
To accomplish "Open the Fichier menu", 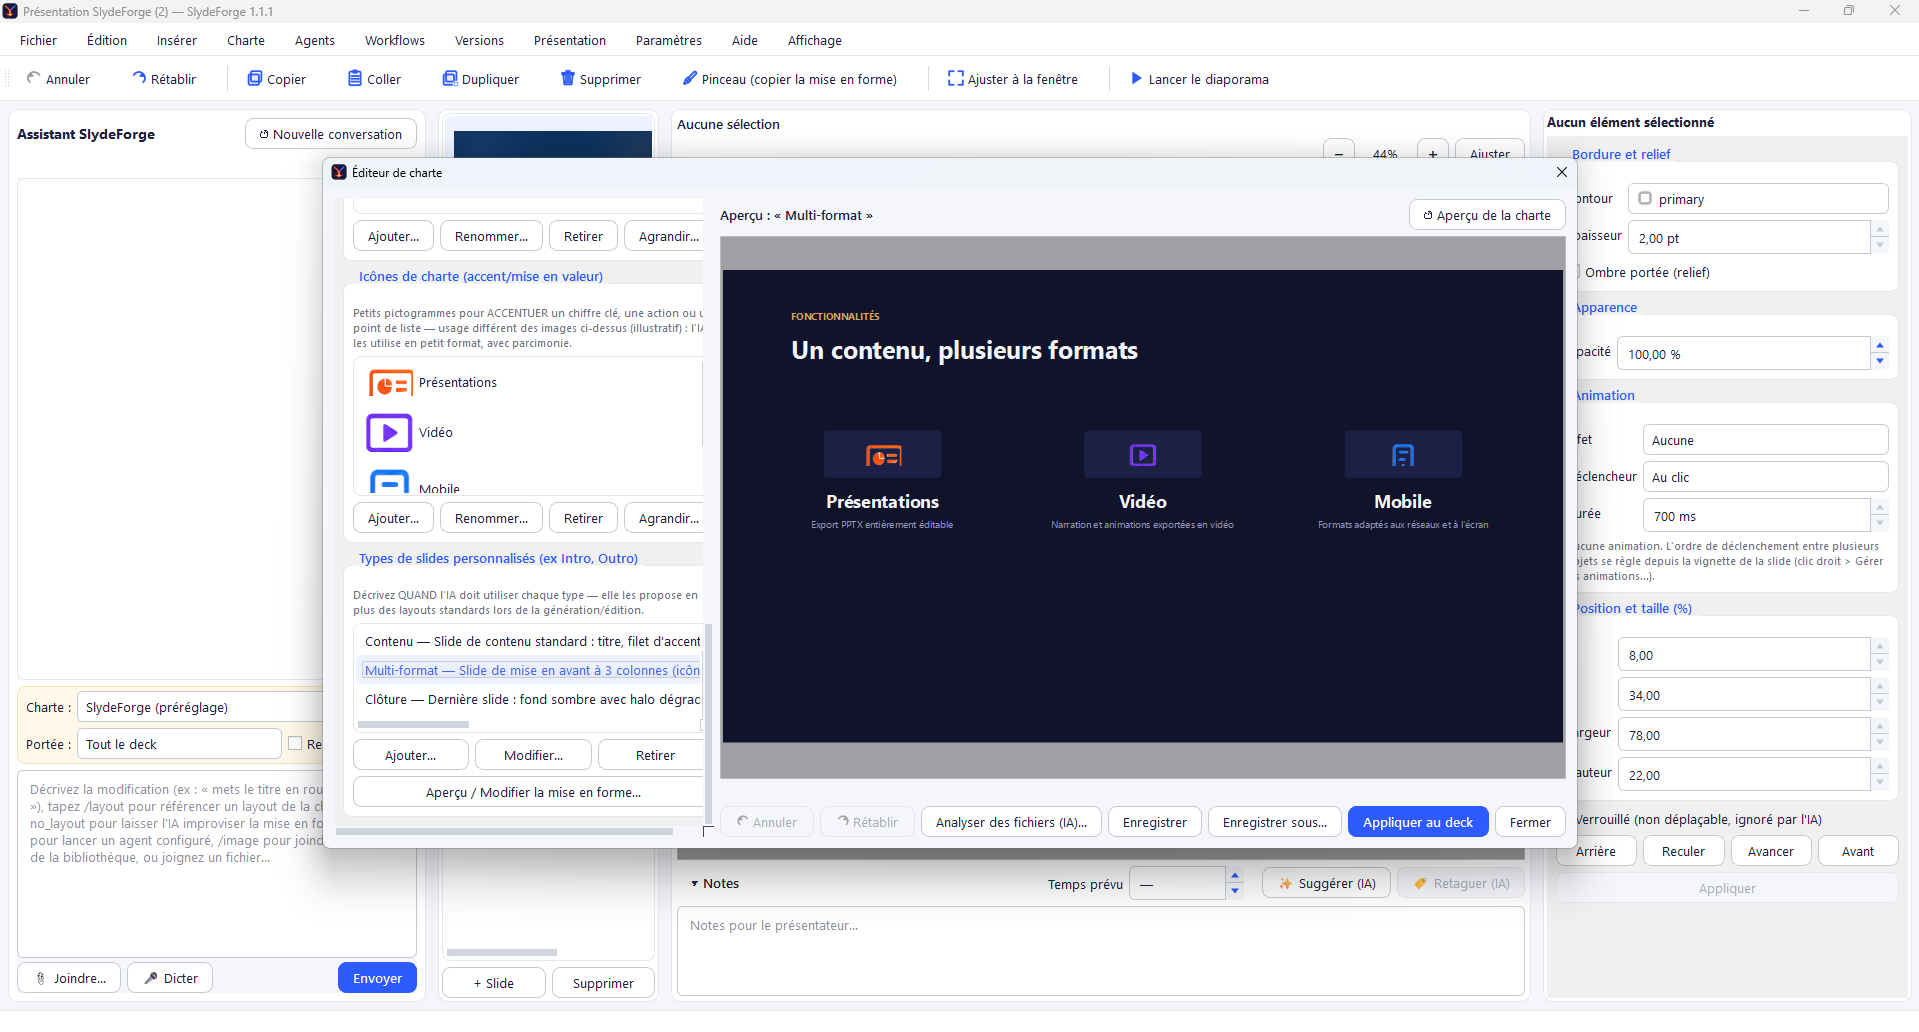I will pos(38,40).
